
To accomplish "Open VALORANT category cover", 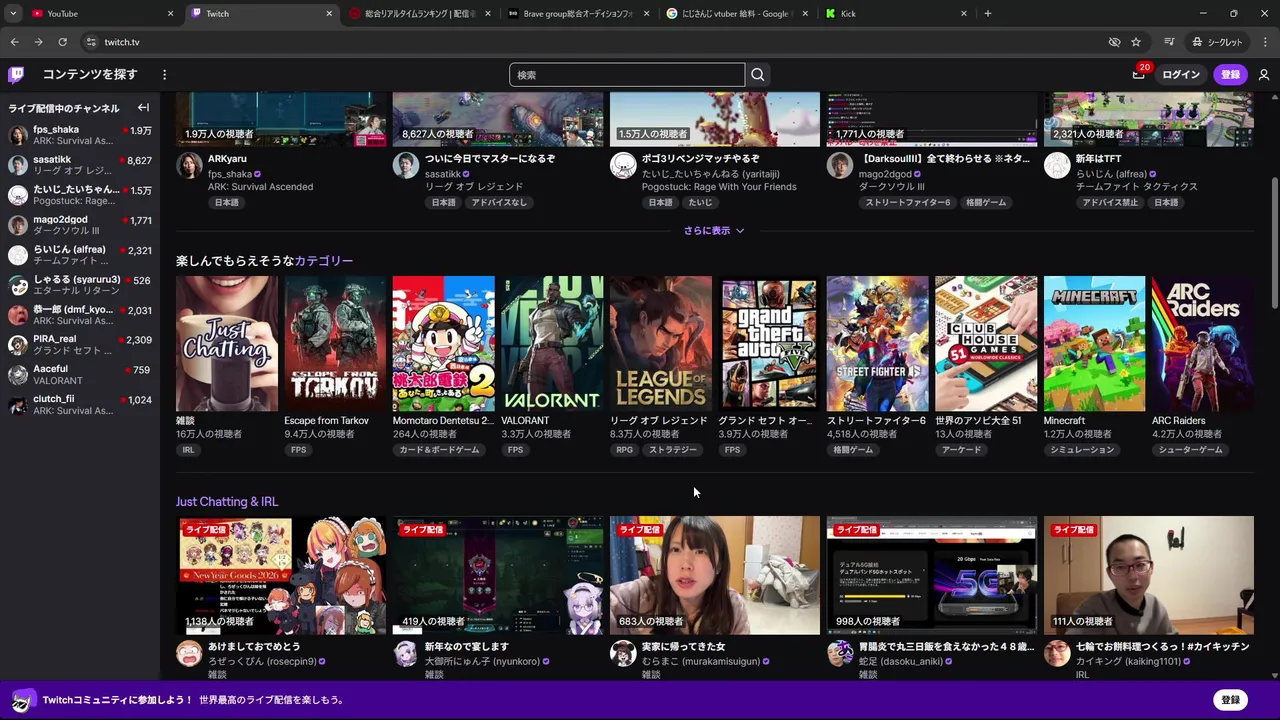I will (552, 344).
